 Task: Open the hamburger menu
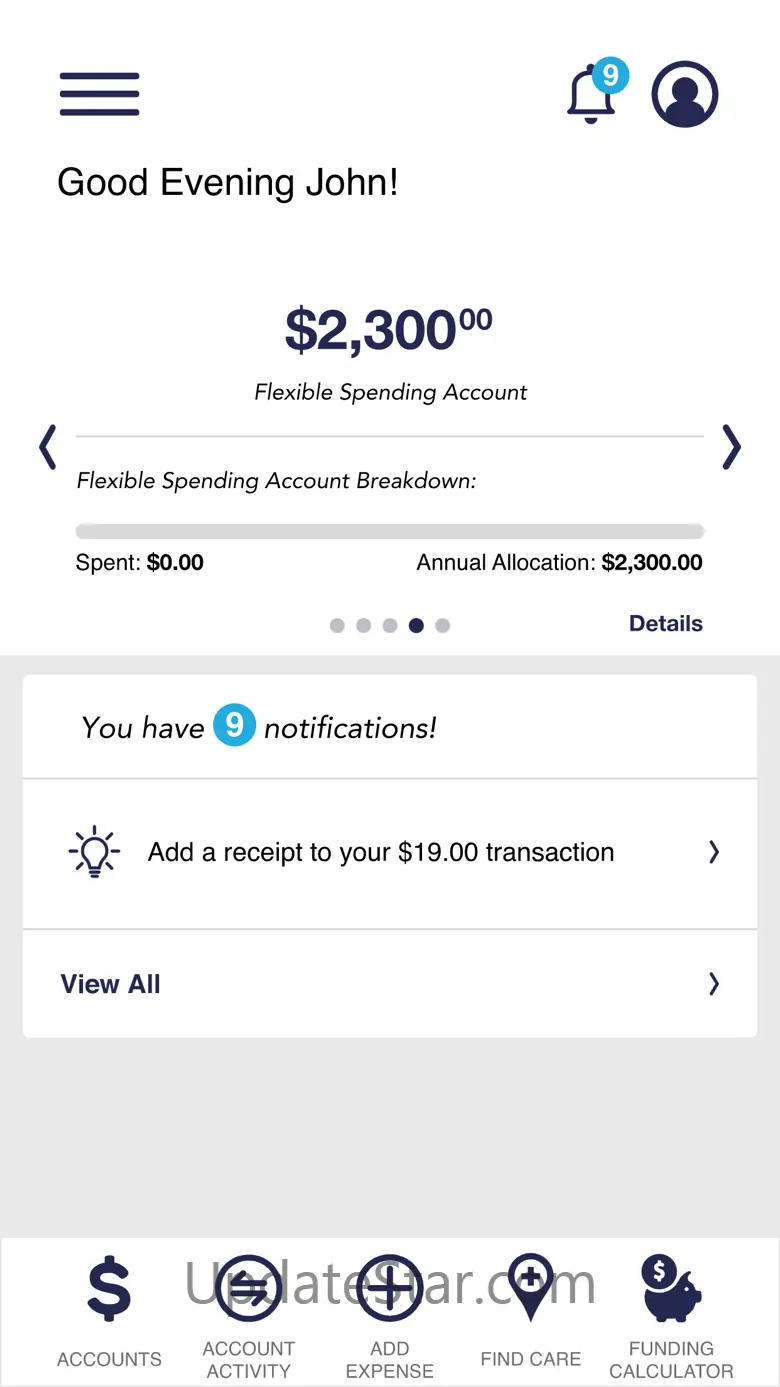(x=99, y=95)
